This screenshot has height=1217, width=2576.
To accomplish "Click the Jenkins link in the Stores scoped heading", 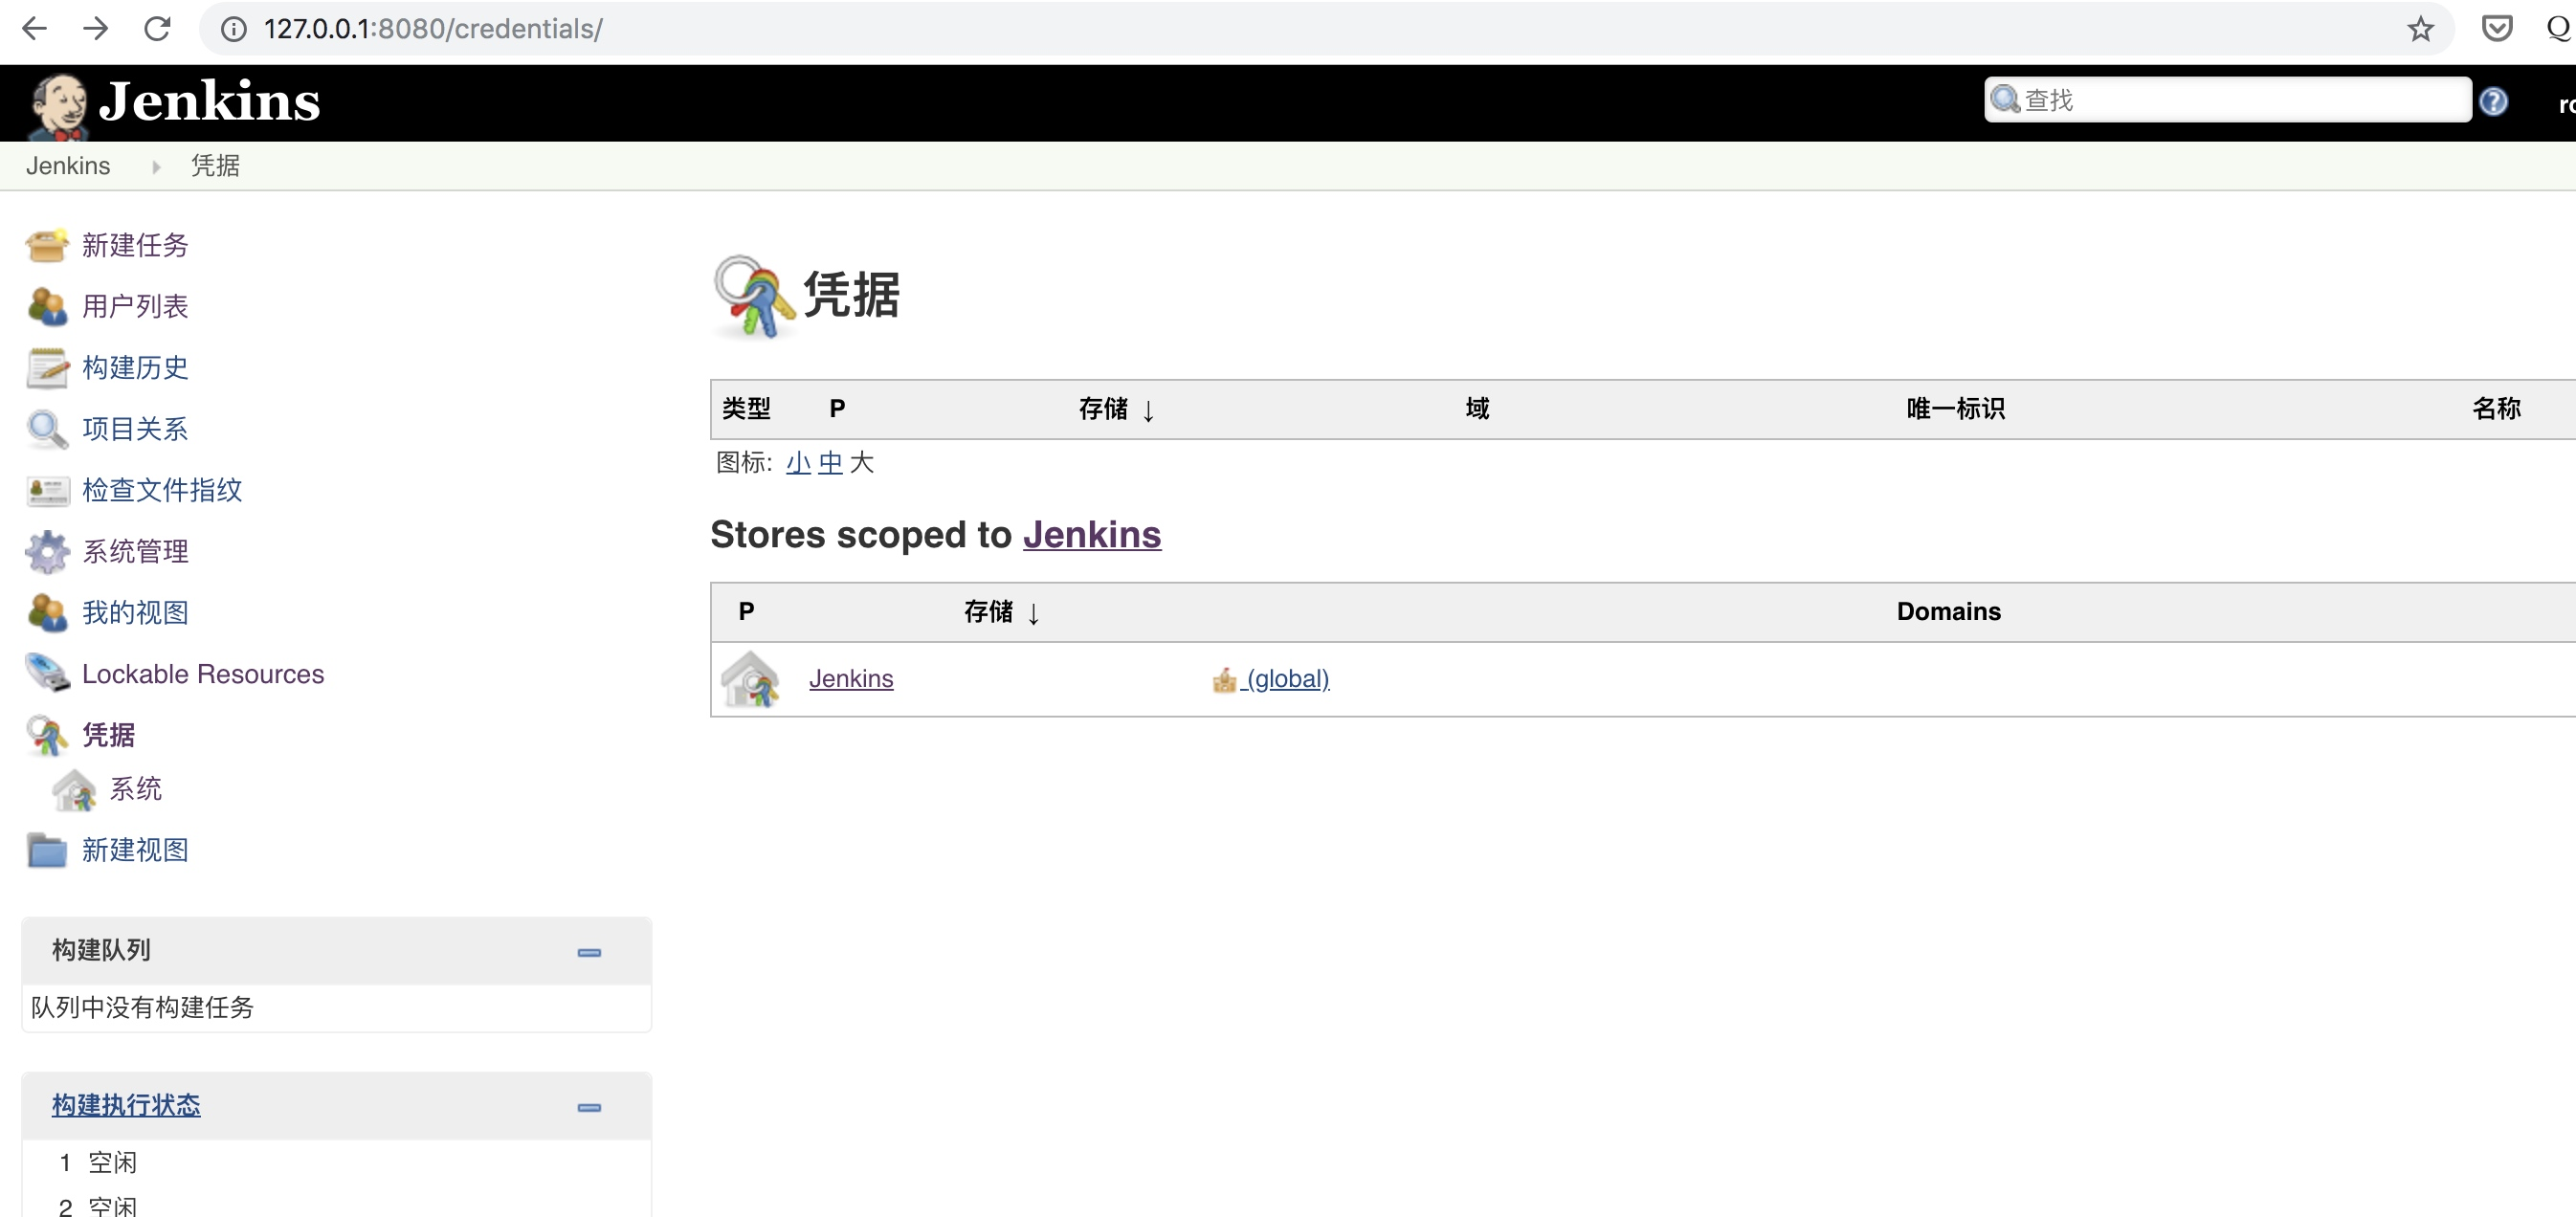I will click(x=1091, y=535).
